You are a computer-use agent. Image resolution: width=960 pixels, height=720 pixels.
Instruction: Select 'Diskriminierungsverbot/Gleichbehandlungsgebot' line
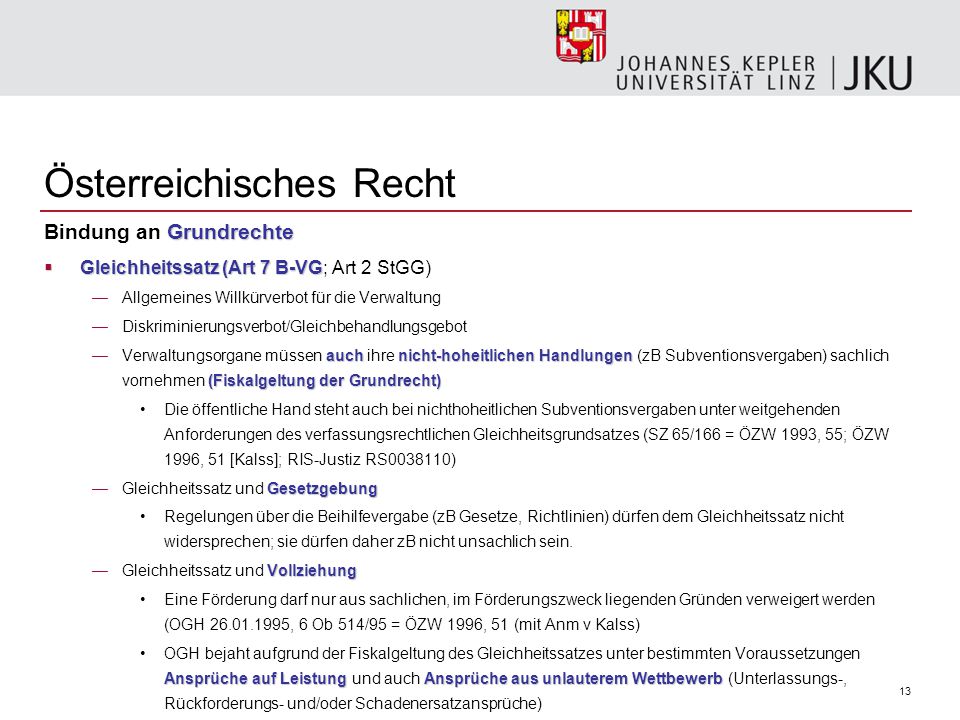point(294,326)
